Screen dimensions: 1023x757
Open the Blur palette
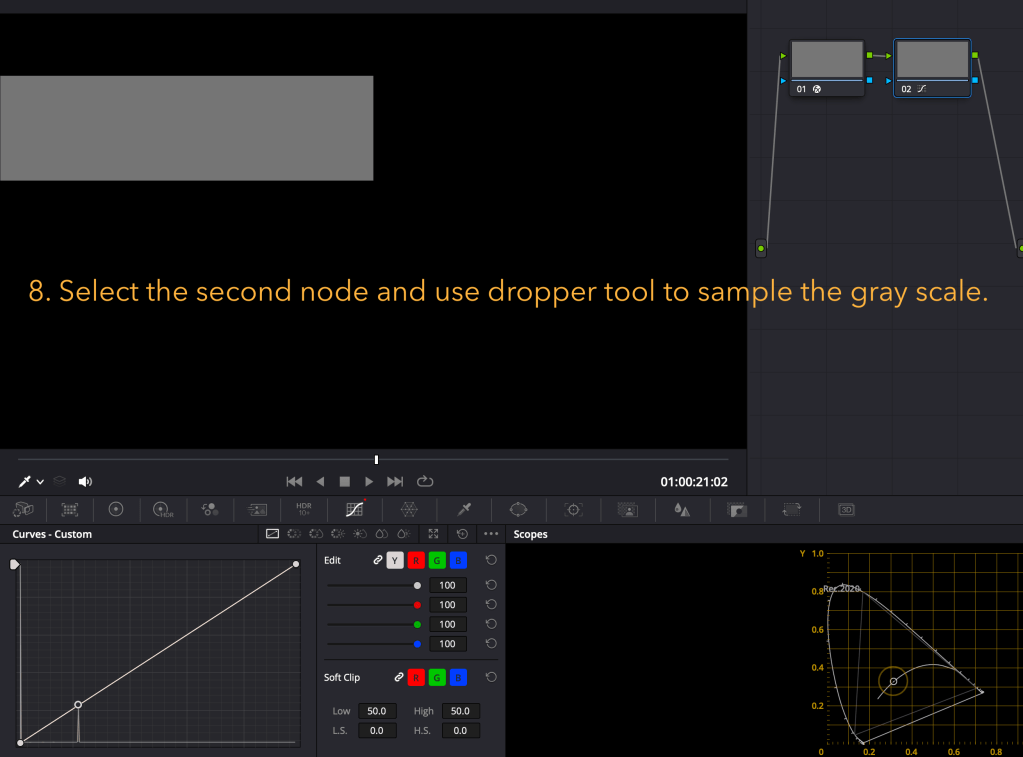tap(680, 510)
